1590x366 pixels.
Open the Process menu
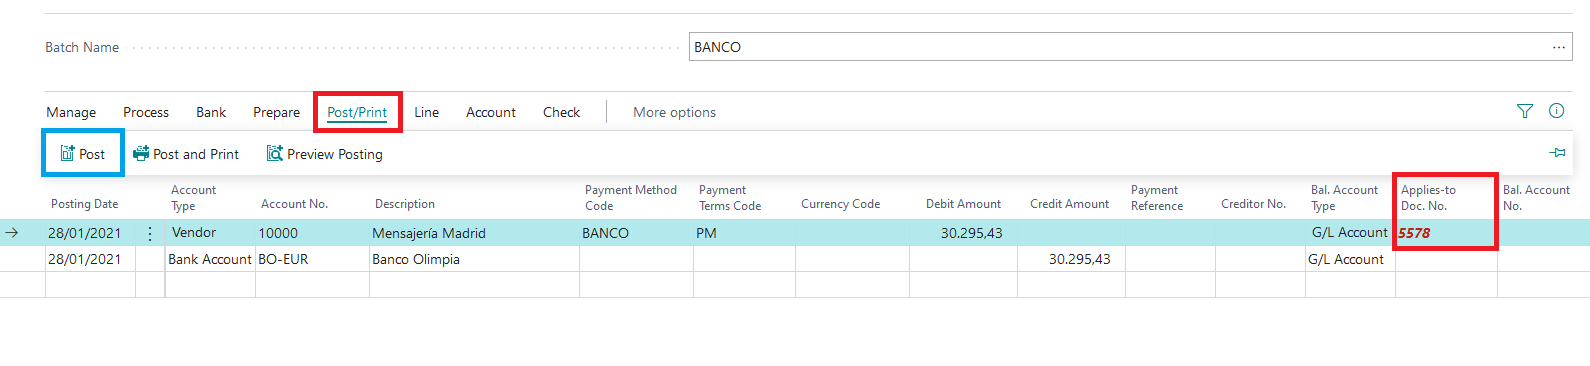pos(146,112)
